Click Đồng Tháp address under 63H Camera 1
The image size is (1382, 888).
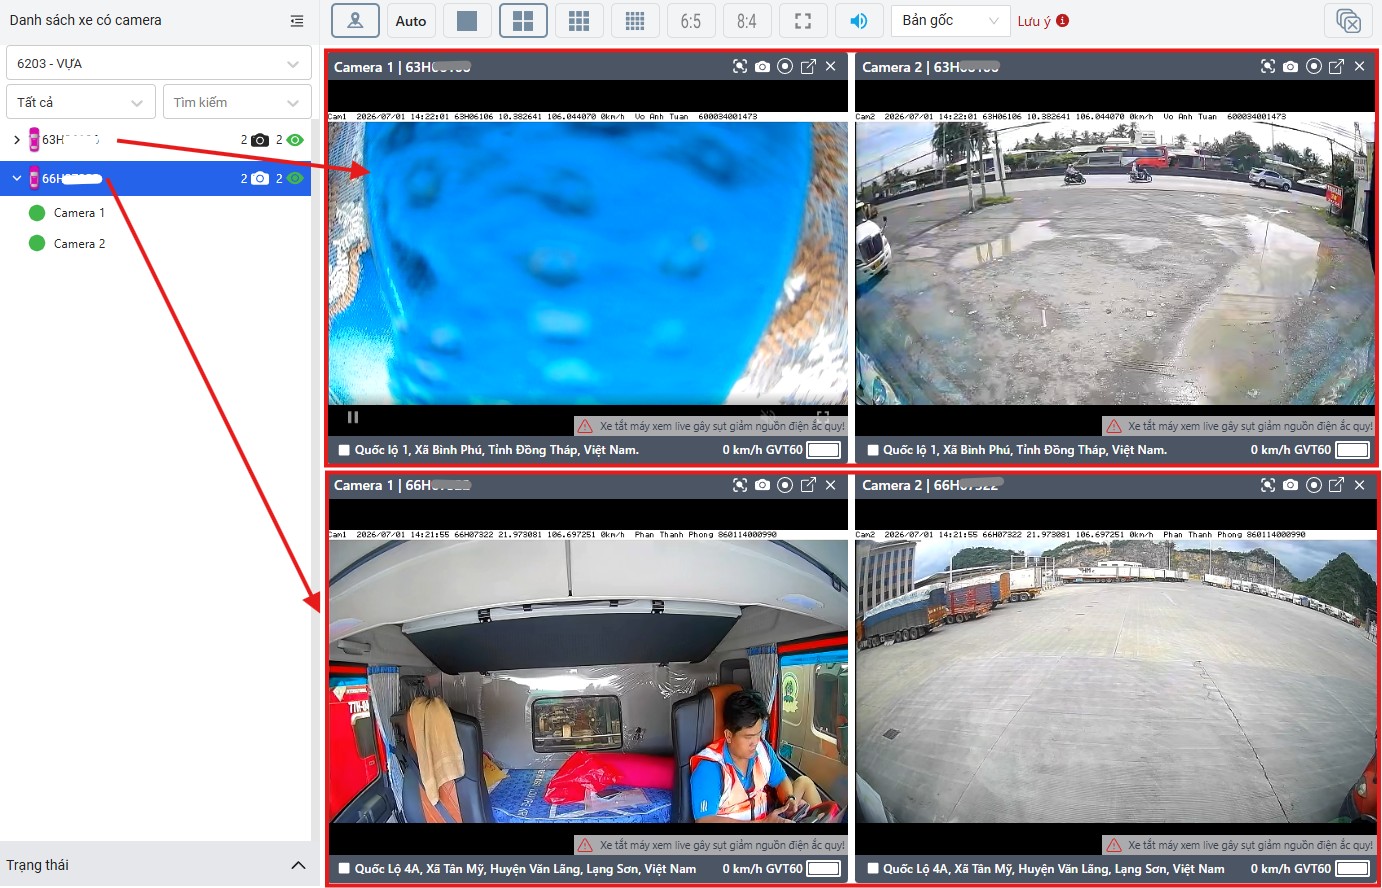496,450
